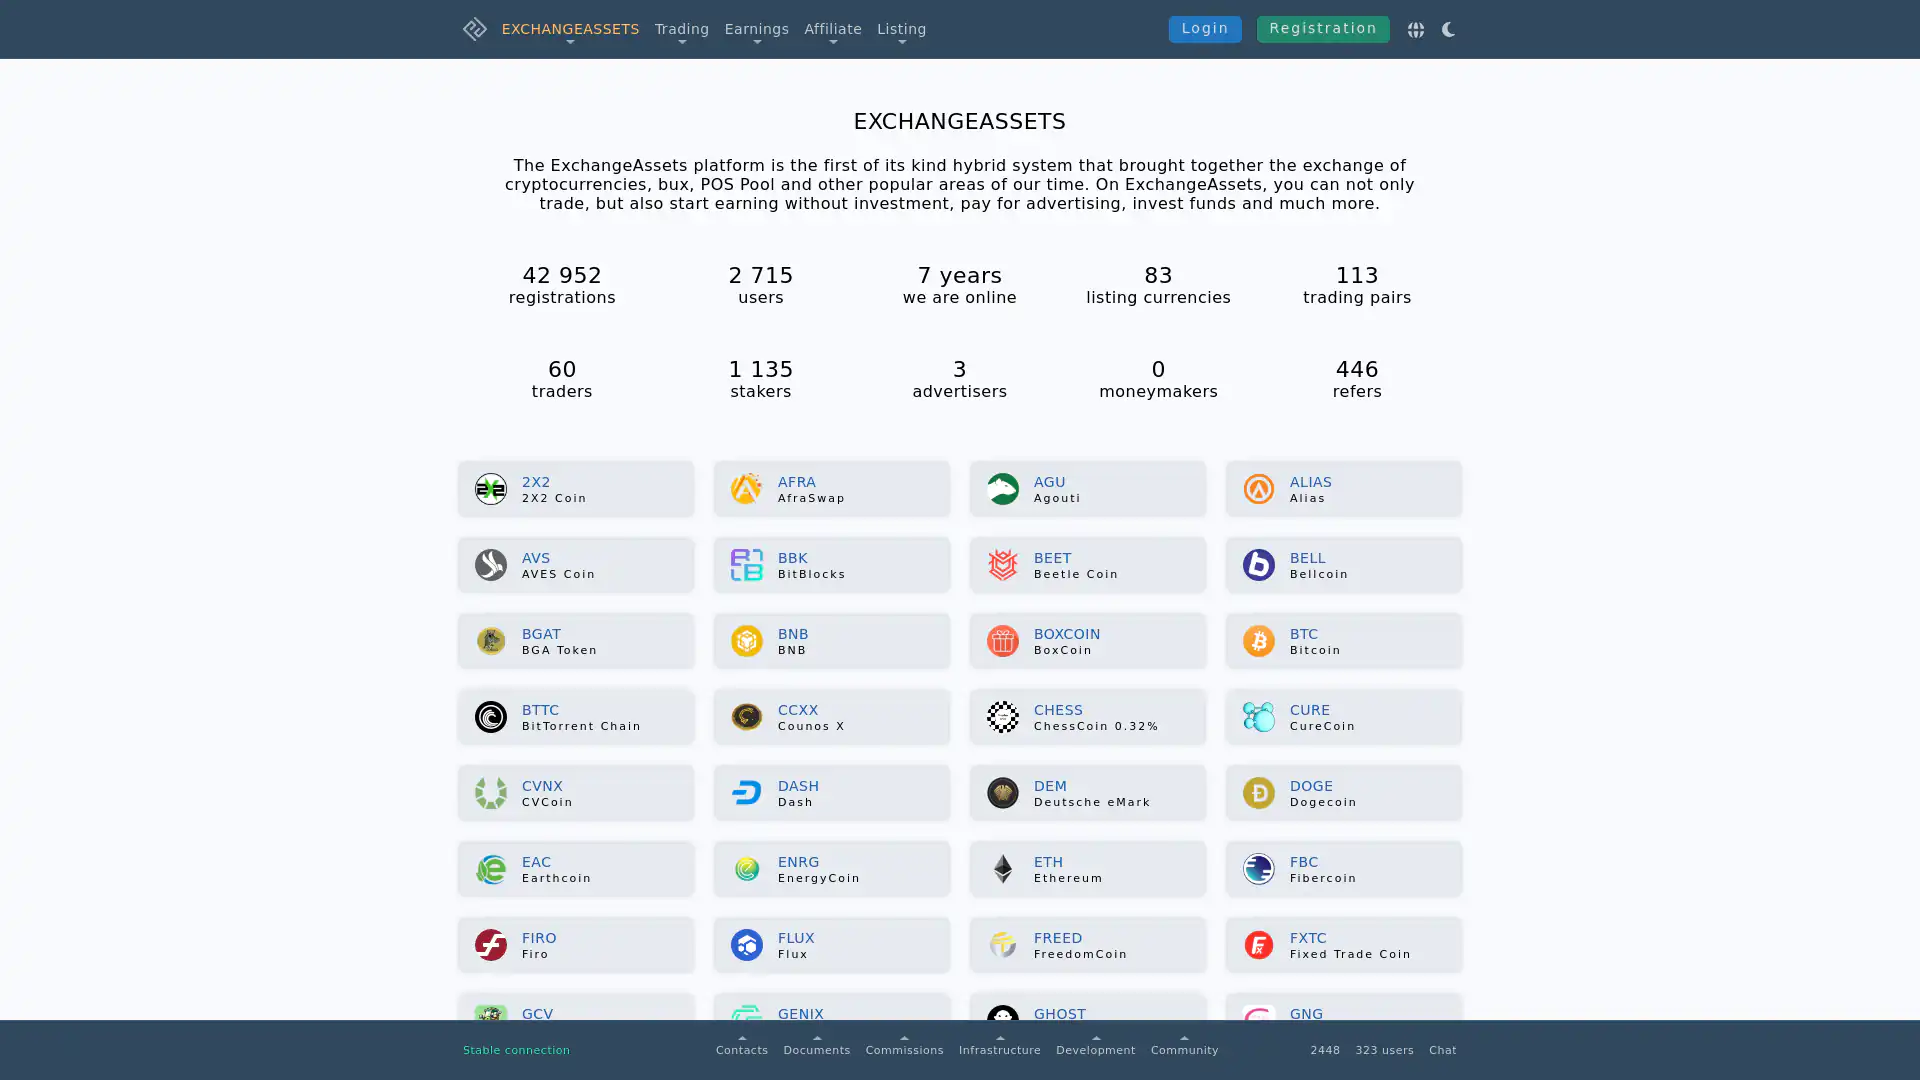Screen dimensions: 1920x1080
Task: Click the ExchangeAssets logo icon
Action: [x=474, y=29]
